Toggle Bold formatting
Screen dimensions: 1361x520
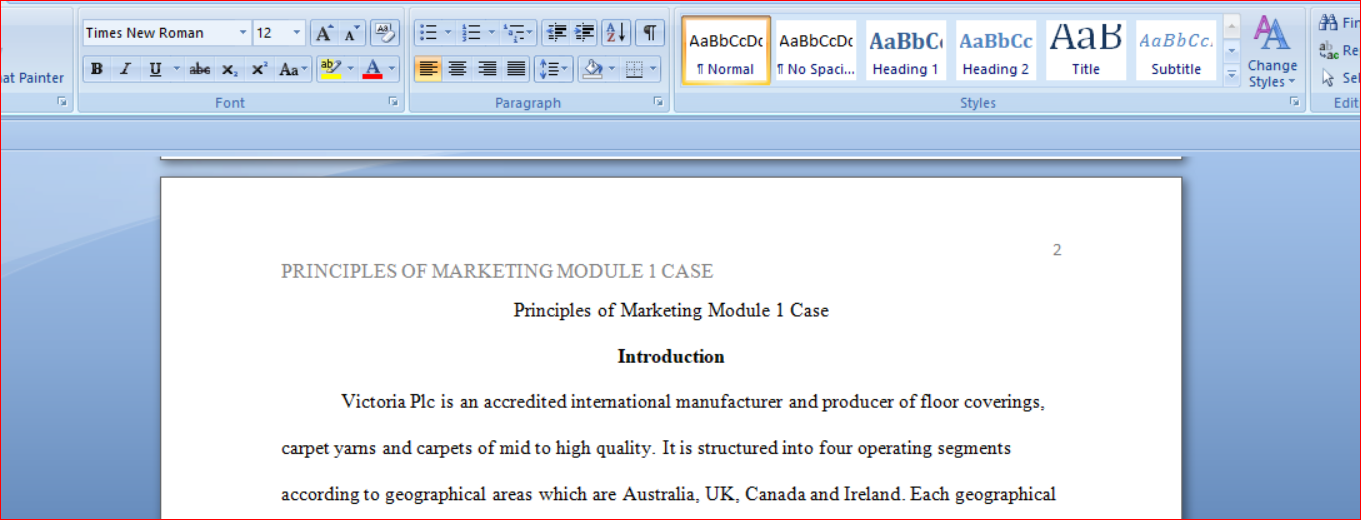97,69
